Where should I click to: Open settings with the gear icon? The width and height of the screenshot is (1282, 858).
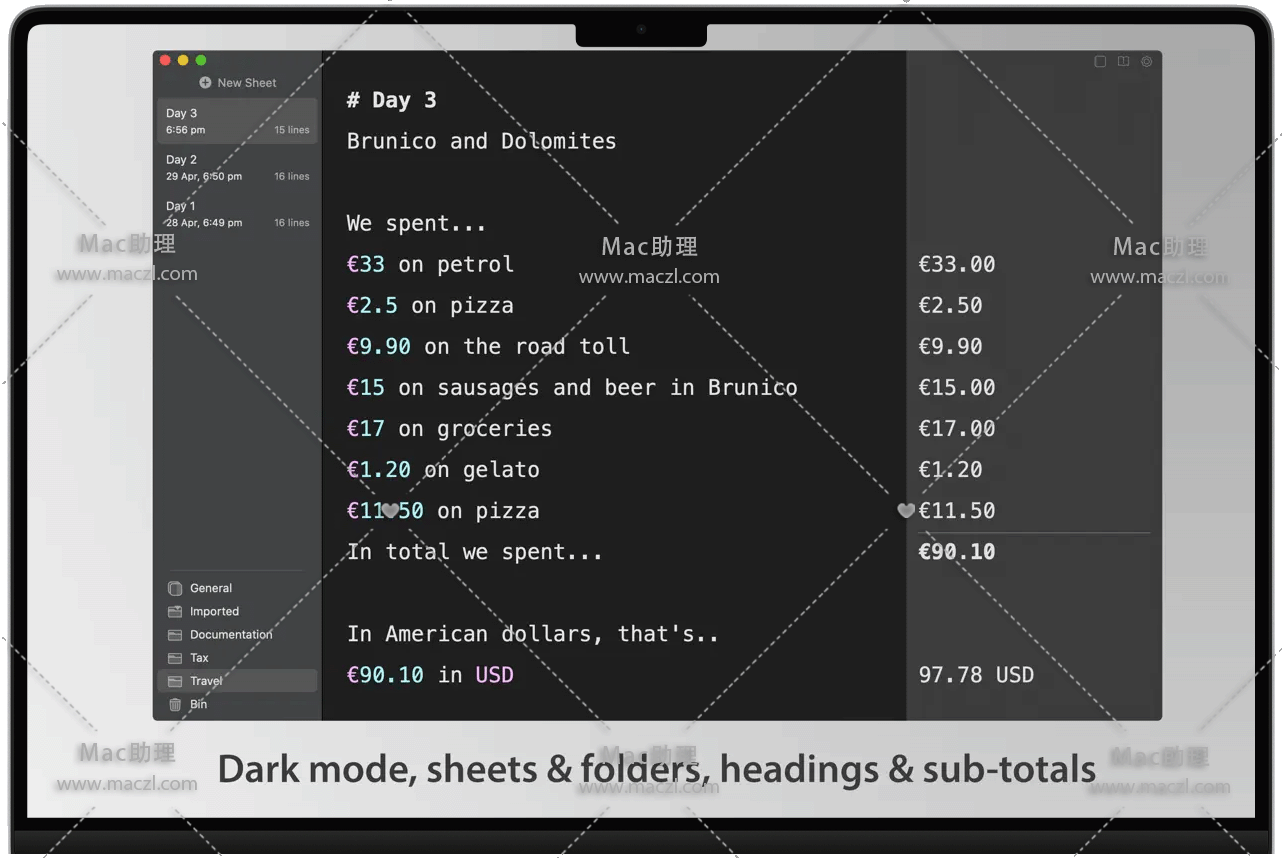point(1146,62)
